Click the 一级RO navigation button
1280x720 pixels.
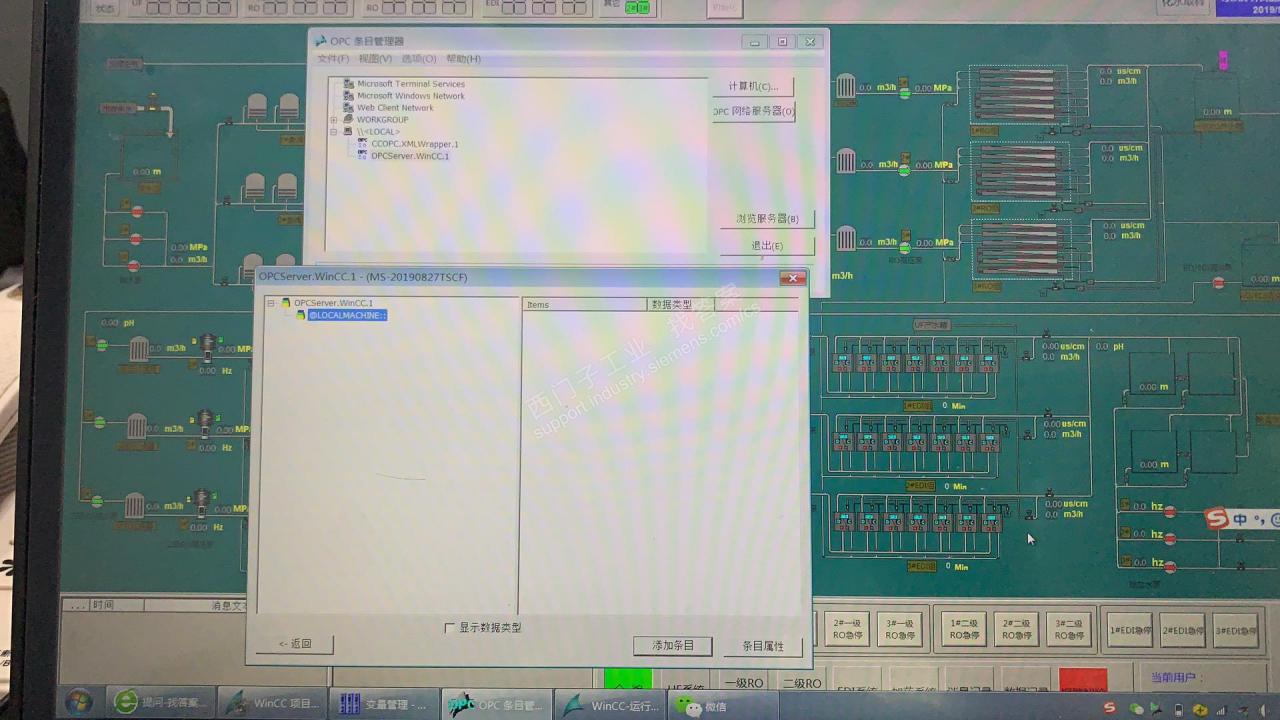(743, 682)
